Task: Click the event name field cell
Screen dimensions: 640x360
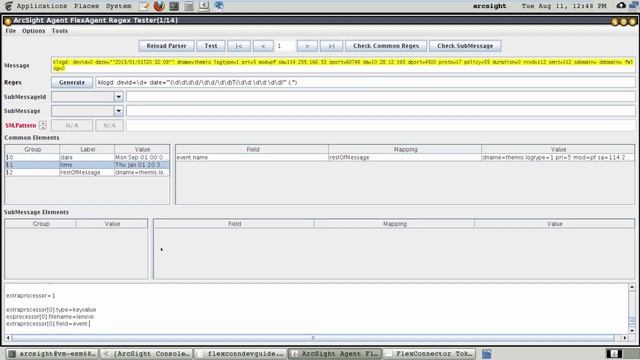Action: (252, 157)
